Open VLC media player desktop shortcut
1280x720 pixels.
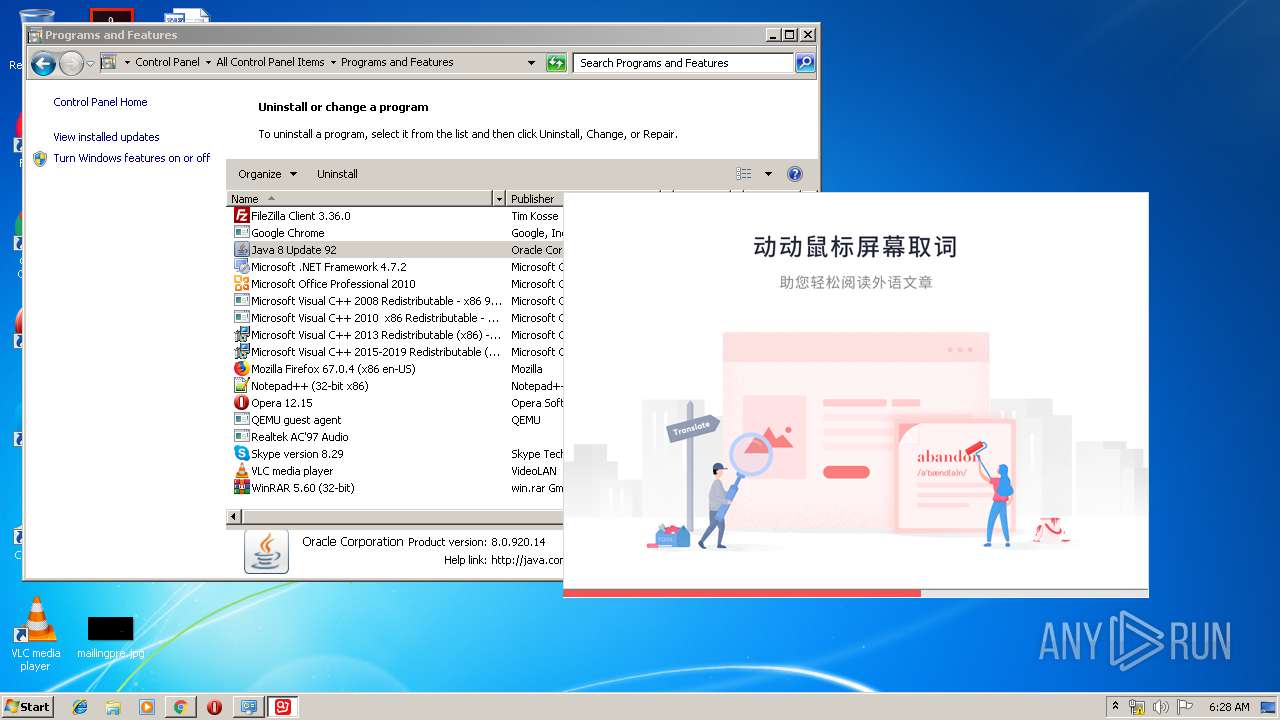pos(35,633)
